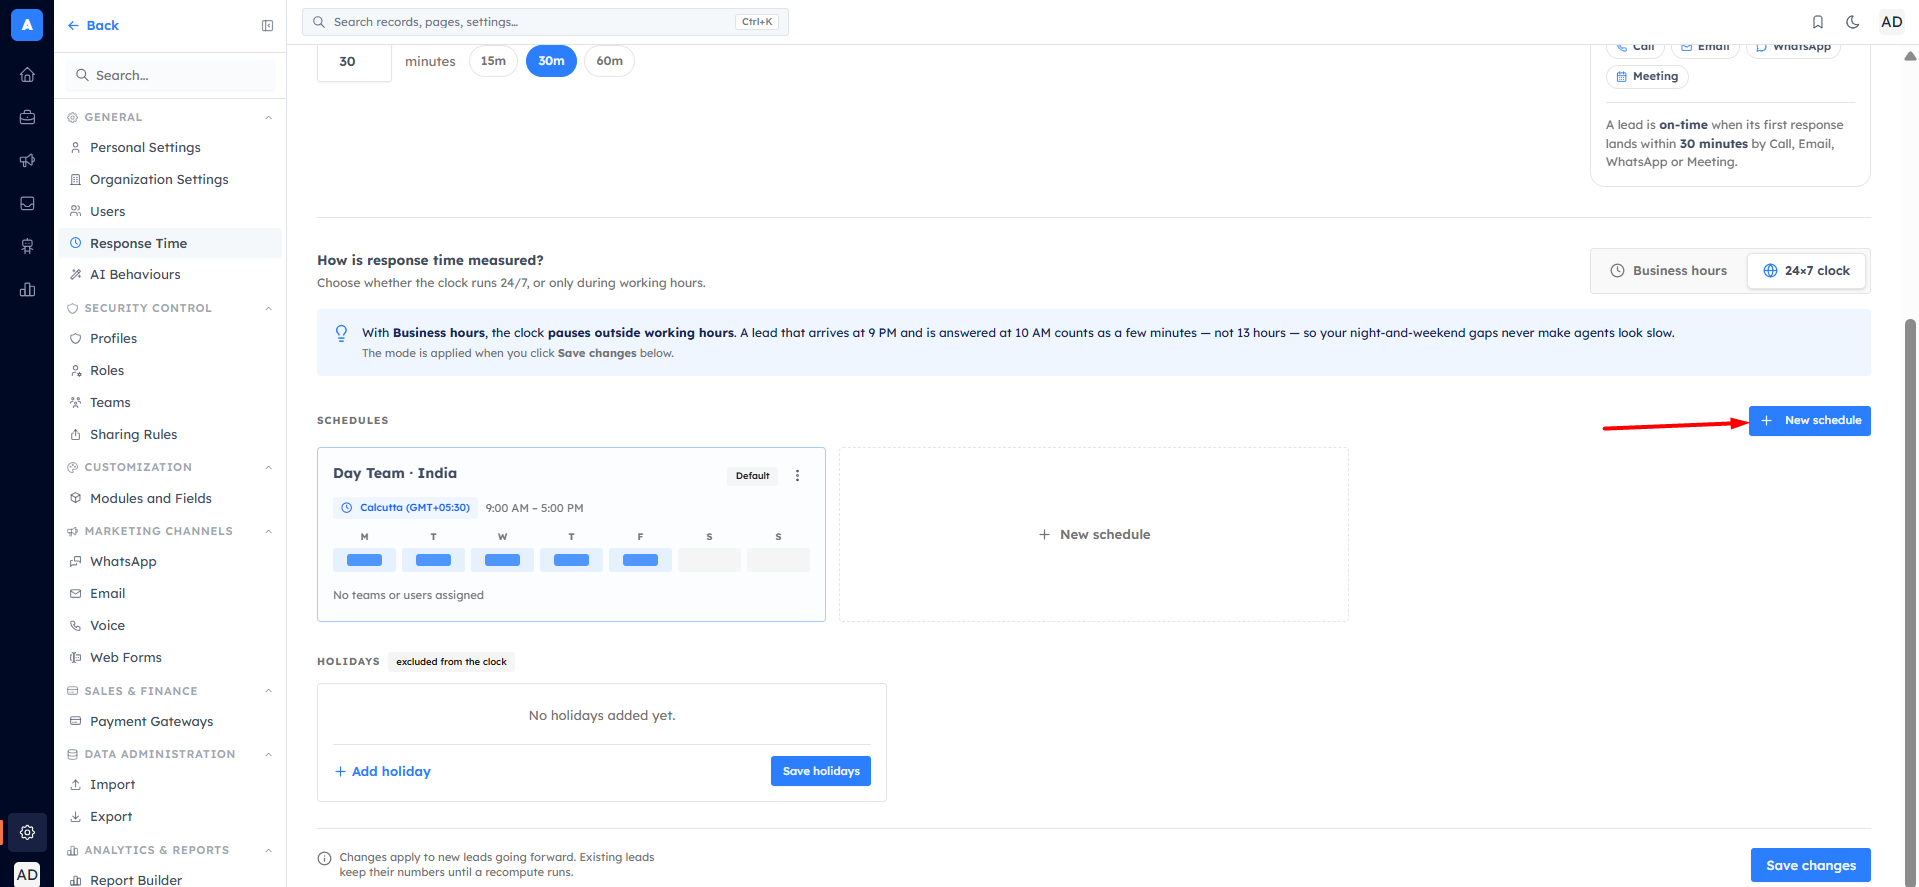The image size is (1919, 887).
Task: Open three-dot menu on Day Team card
Action: (x=797, y=476)
